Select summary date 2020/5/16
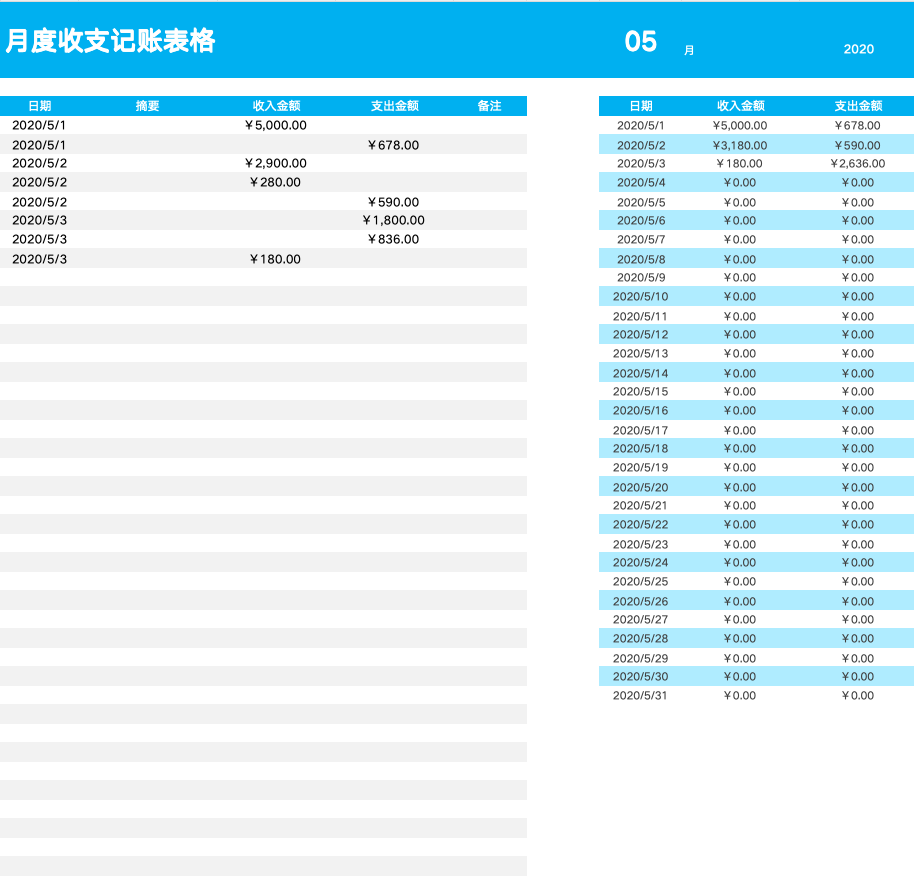Viewport: 914px width, 887px height. (x=641, y=411)
